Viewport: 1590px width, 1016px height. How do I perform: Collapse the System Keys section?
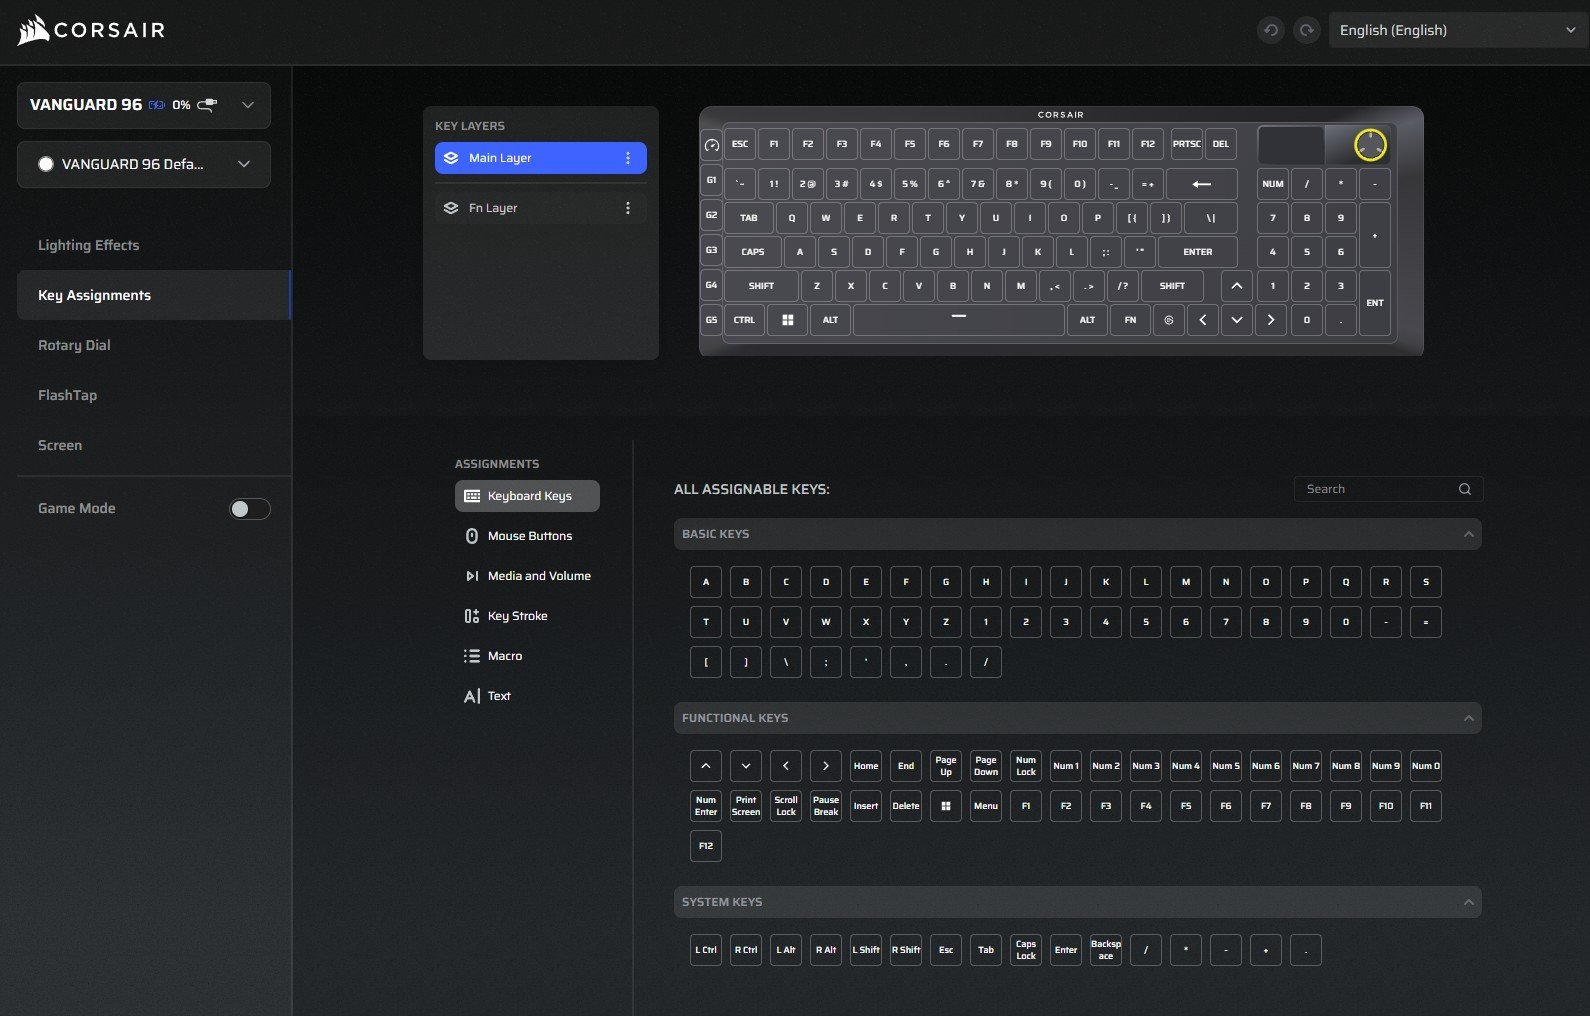pyautogui.click(x=1469, y=902)
